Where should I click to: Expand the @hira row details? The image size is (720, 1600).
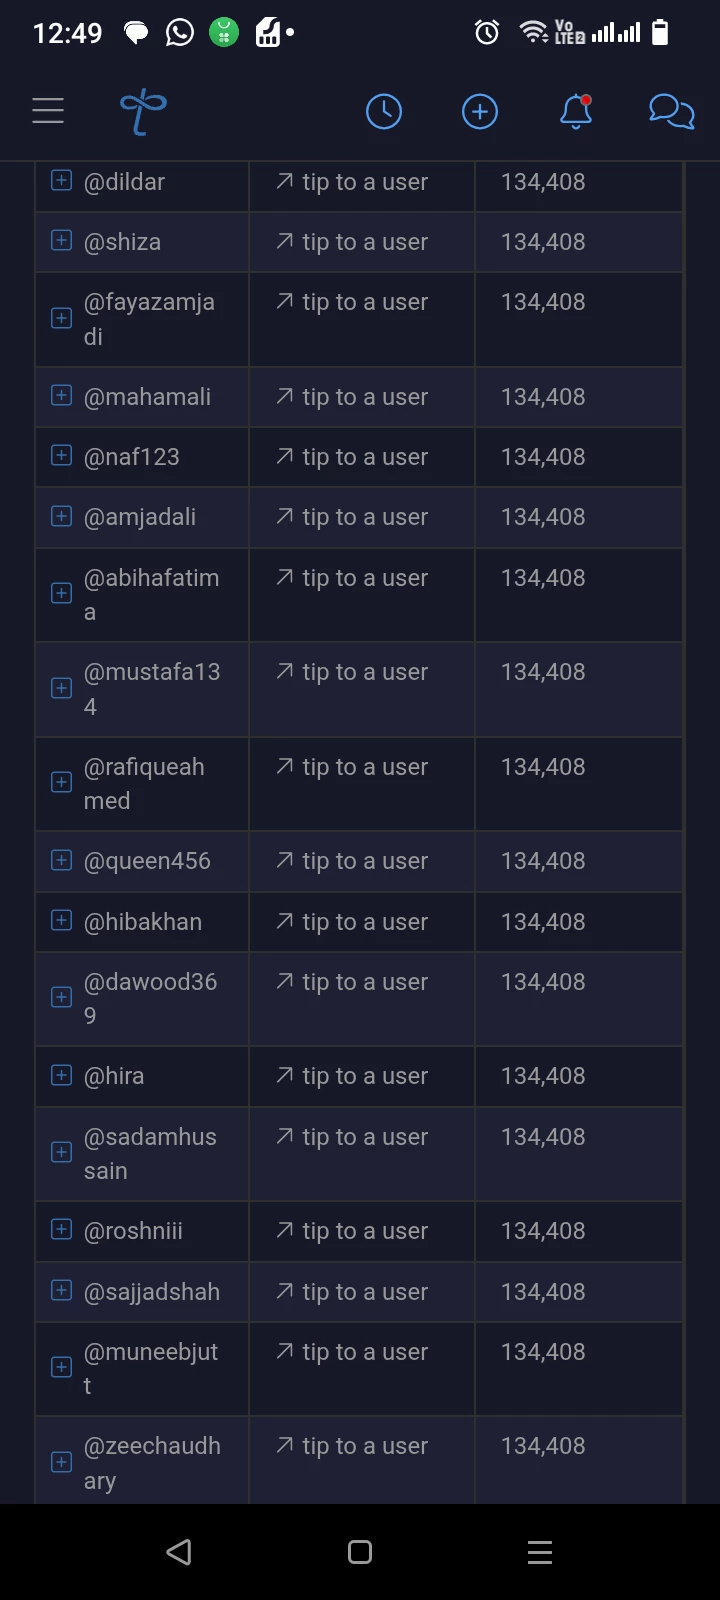pyautogui.click(x=61, y=1075)
